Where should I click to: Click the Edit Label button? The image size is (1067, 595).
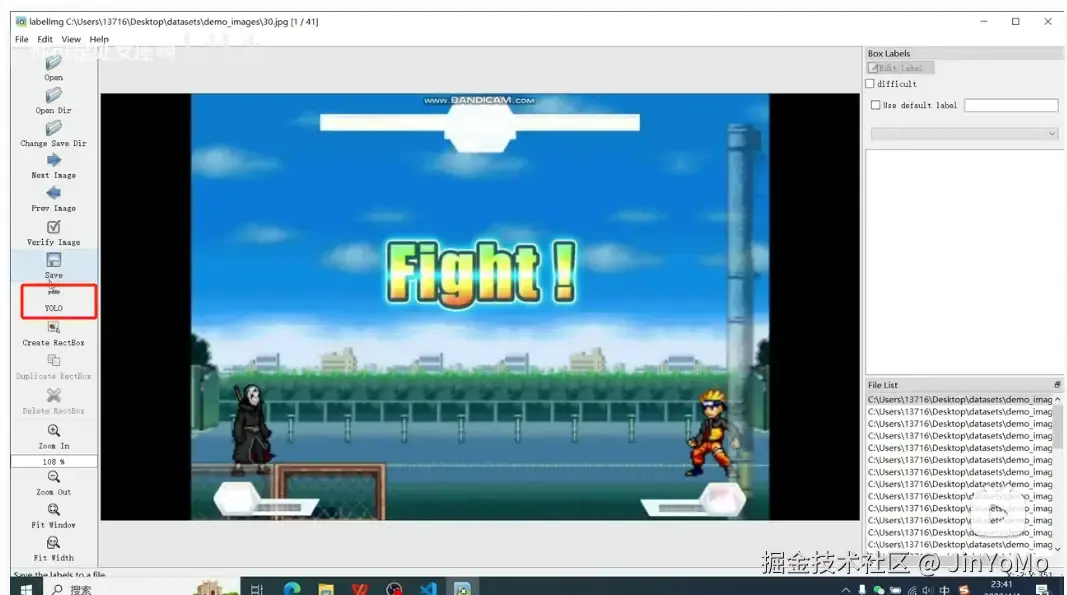click(x=900, y=68)
